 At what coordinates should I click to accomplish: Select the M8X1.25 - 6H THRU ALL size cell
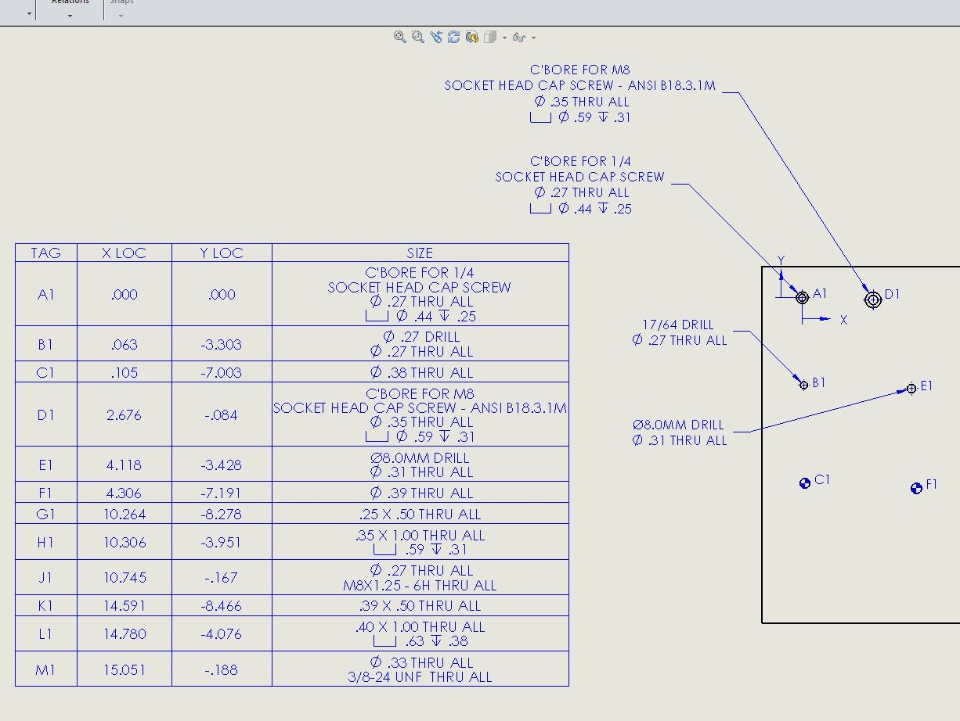(x=420, y=578)
